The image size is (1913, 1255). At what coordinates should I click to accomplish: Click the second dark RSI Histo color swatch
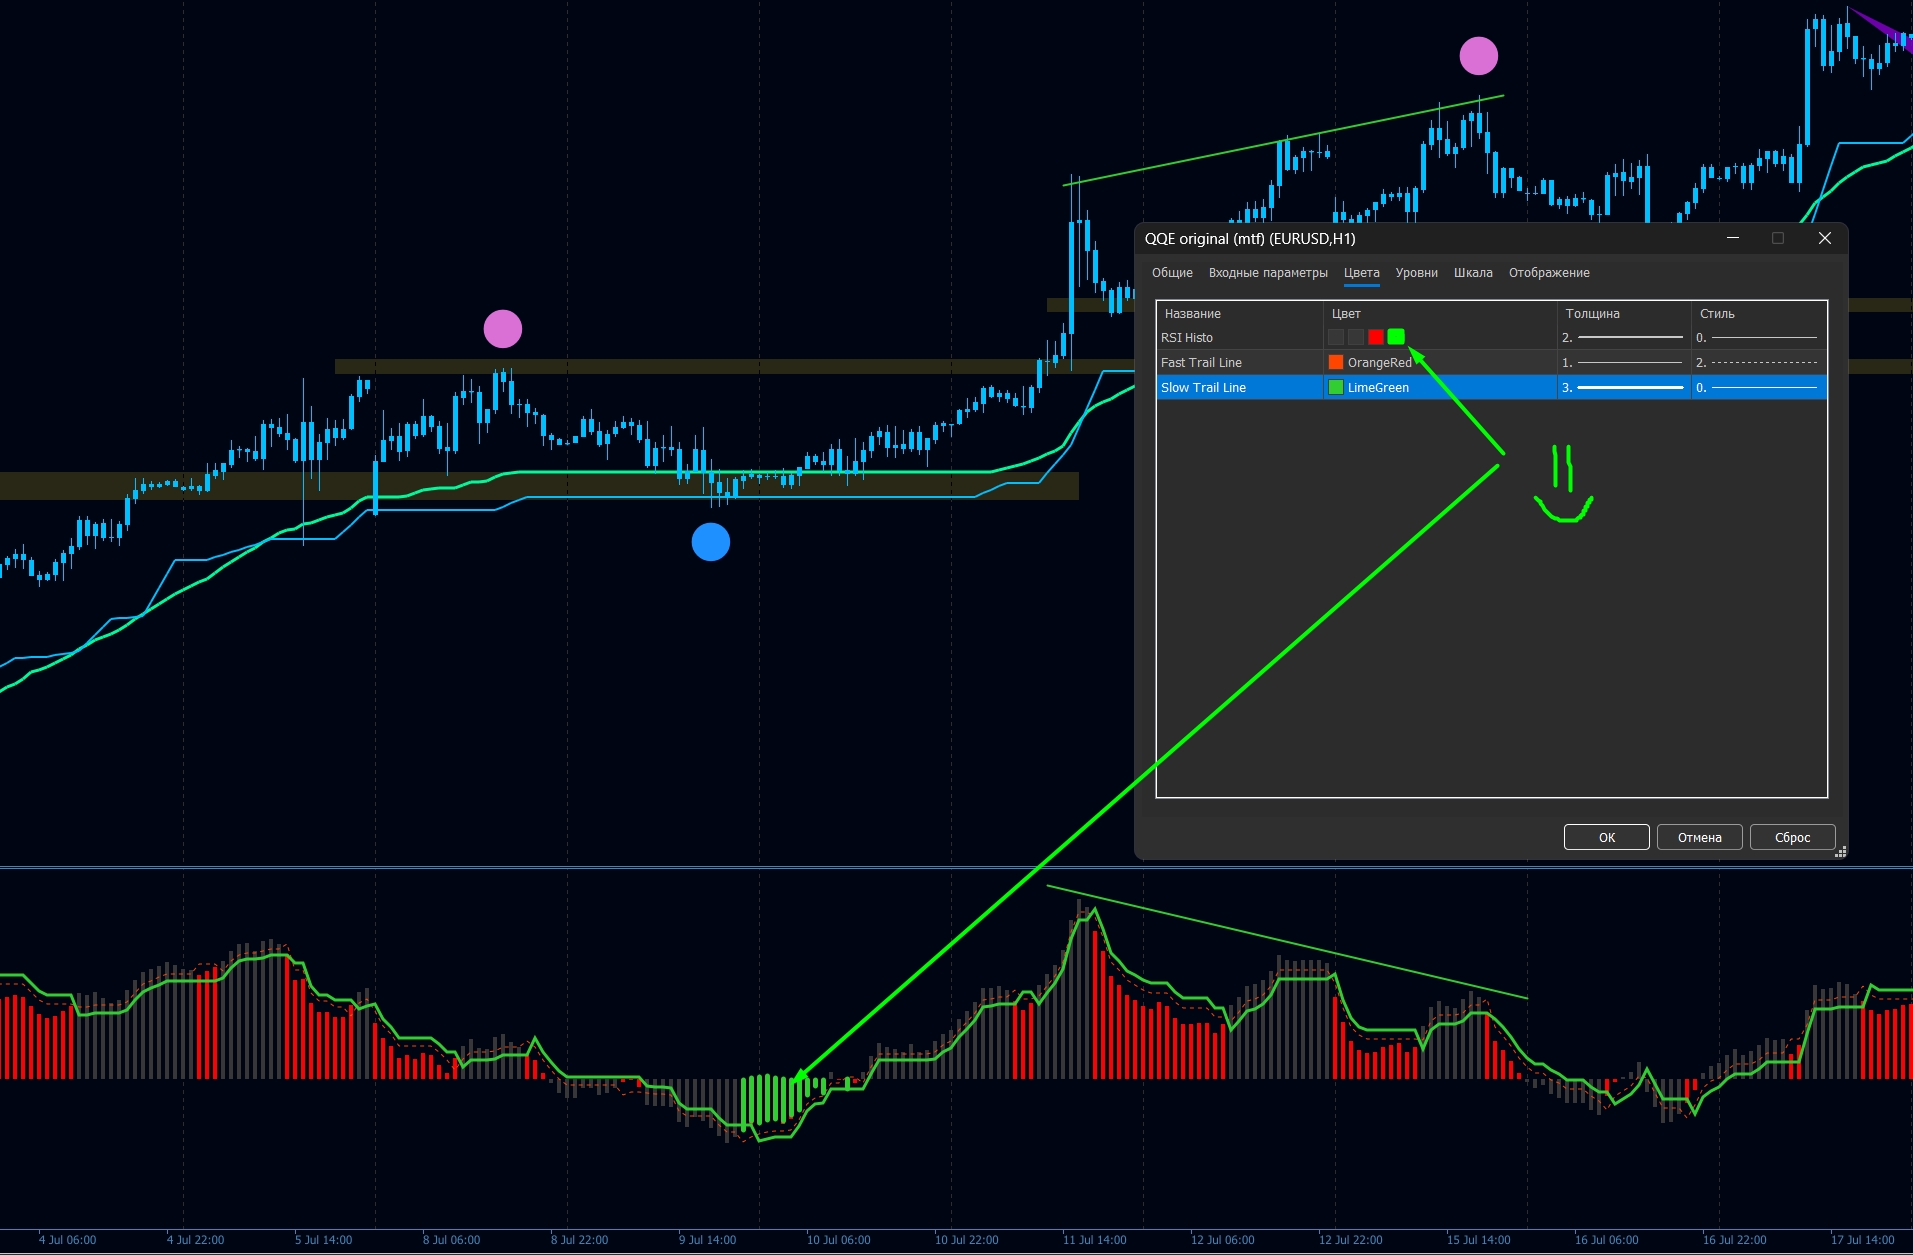pyautogui.click(x=1356, y=337)
